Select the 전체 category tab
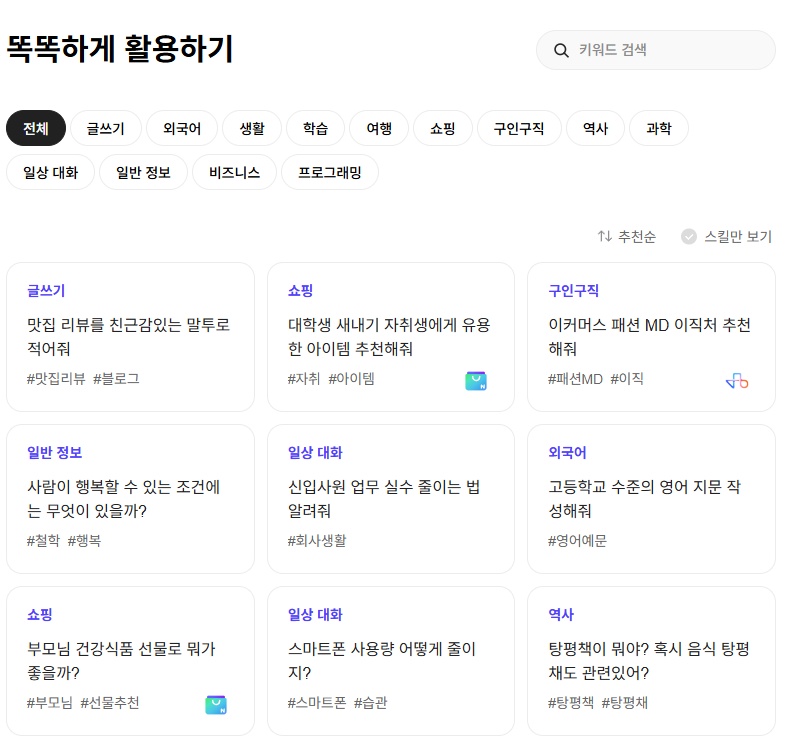 coord(36,128)
